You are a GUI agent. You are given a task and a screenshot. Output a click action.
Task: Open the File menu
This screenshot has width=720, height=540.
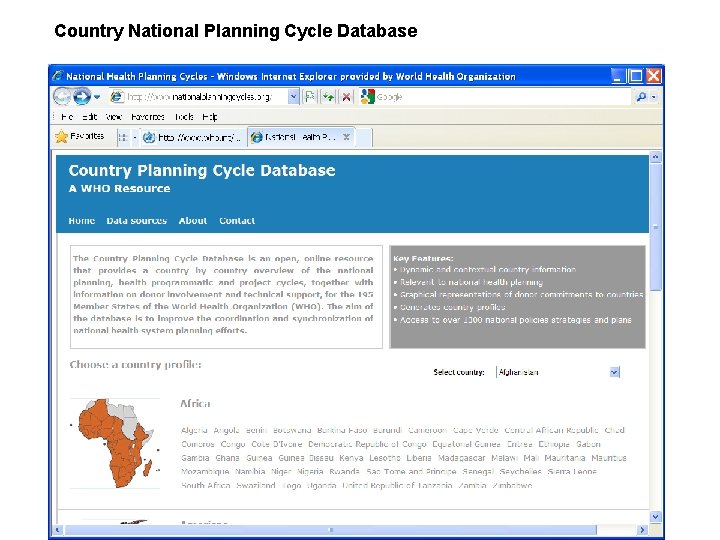67,117
